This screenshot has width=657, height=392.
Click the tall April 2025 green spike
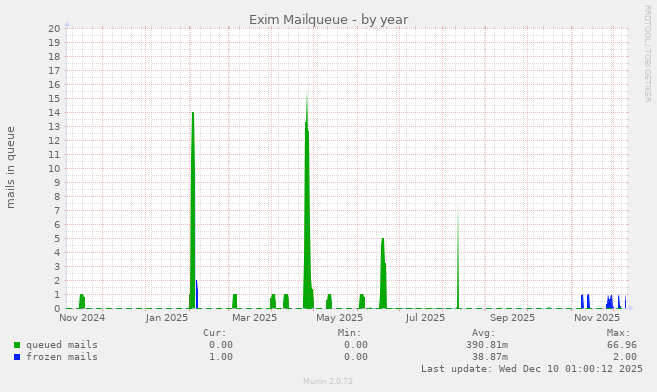tap(308, 201)
